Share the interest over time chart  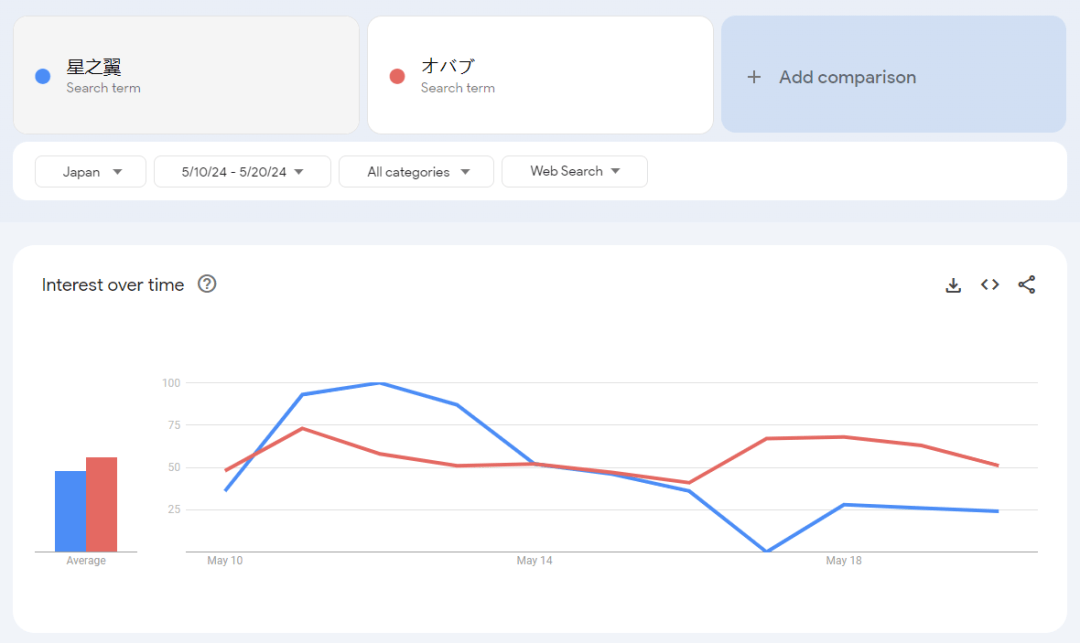point(1026,285)
